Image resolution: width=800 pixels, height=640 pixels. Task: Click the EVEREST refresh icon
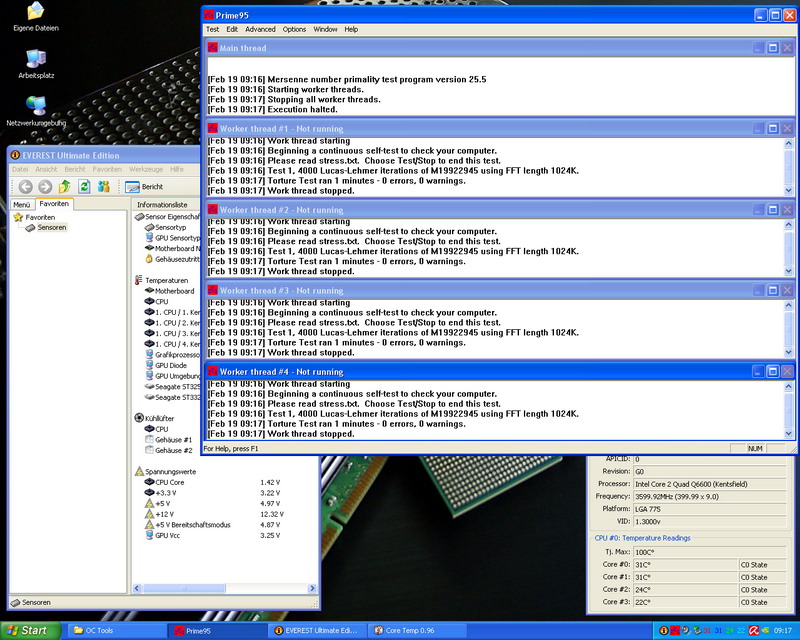tap(85, 187)
